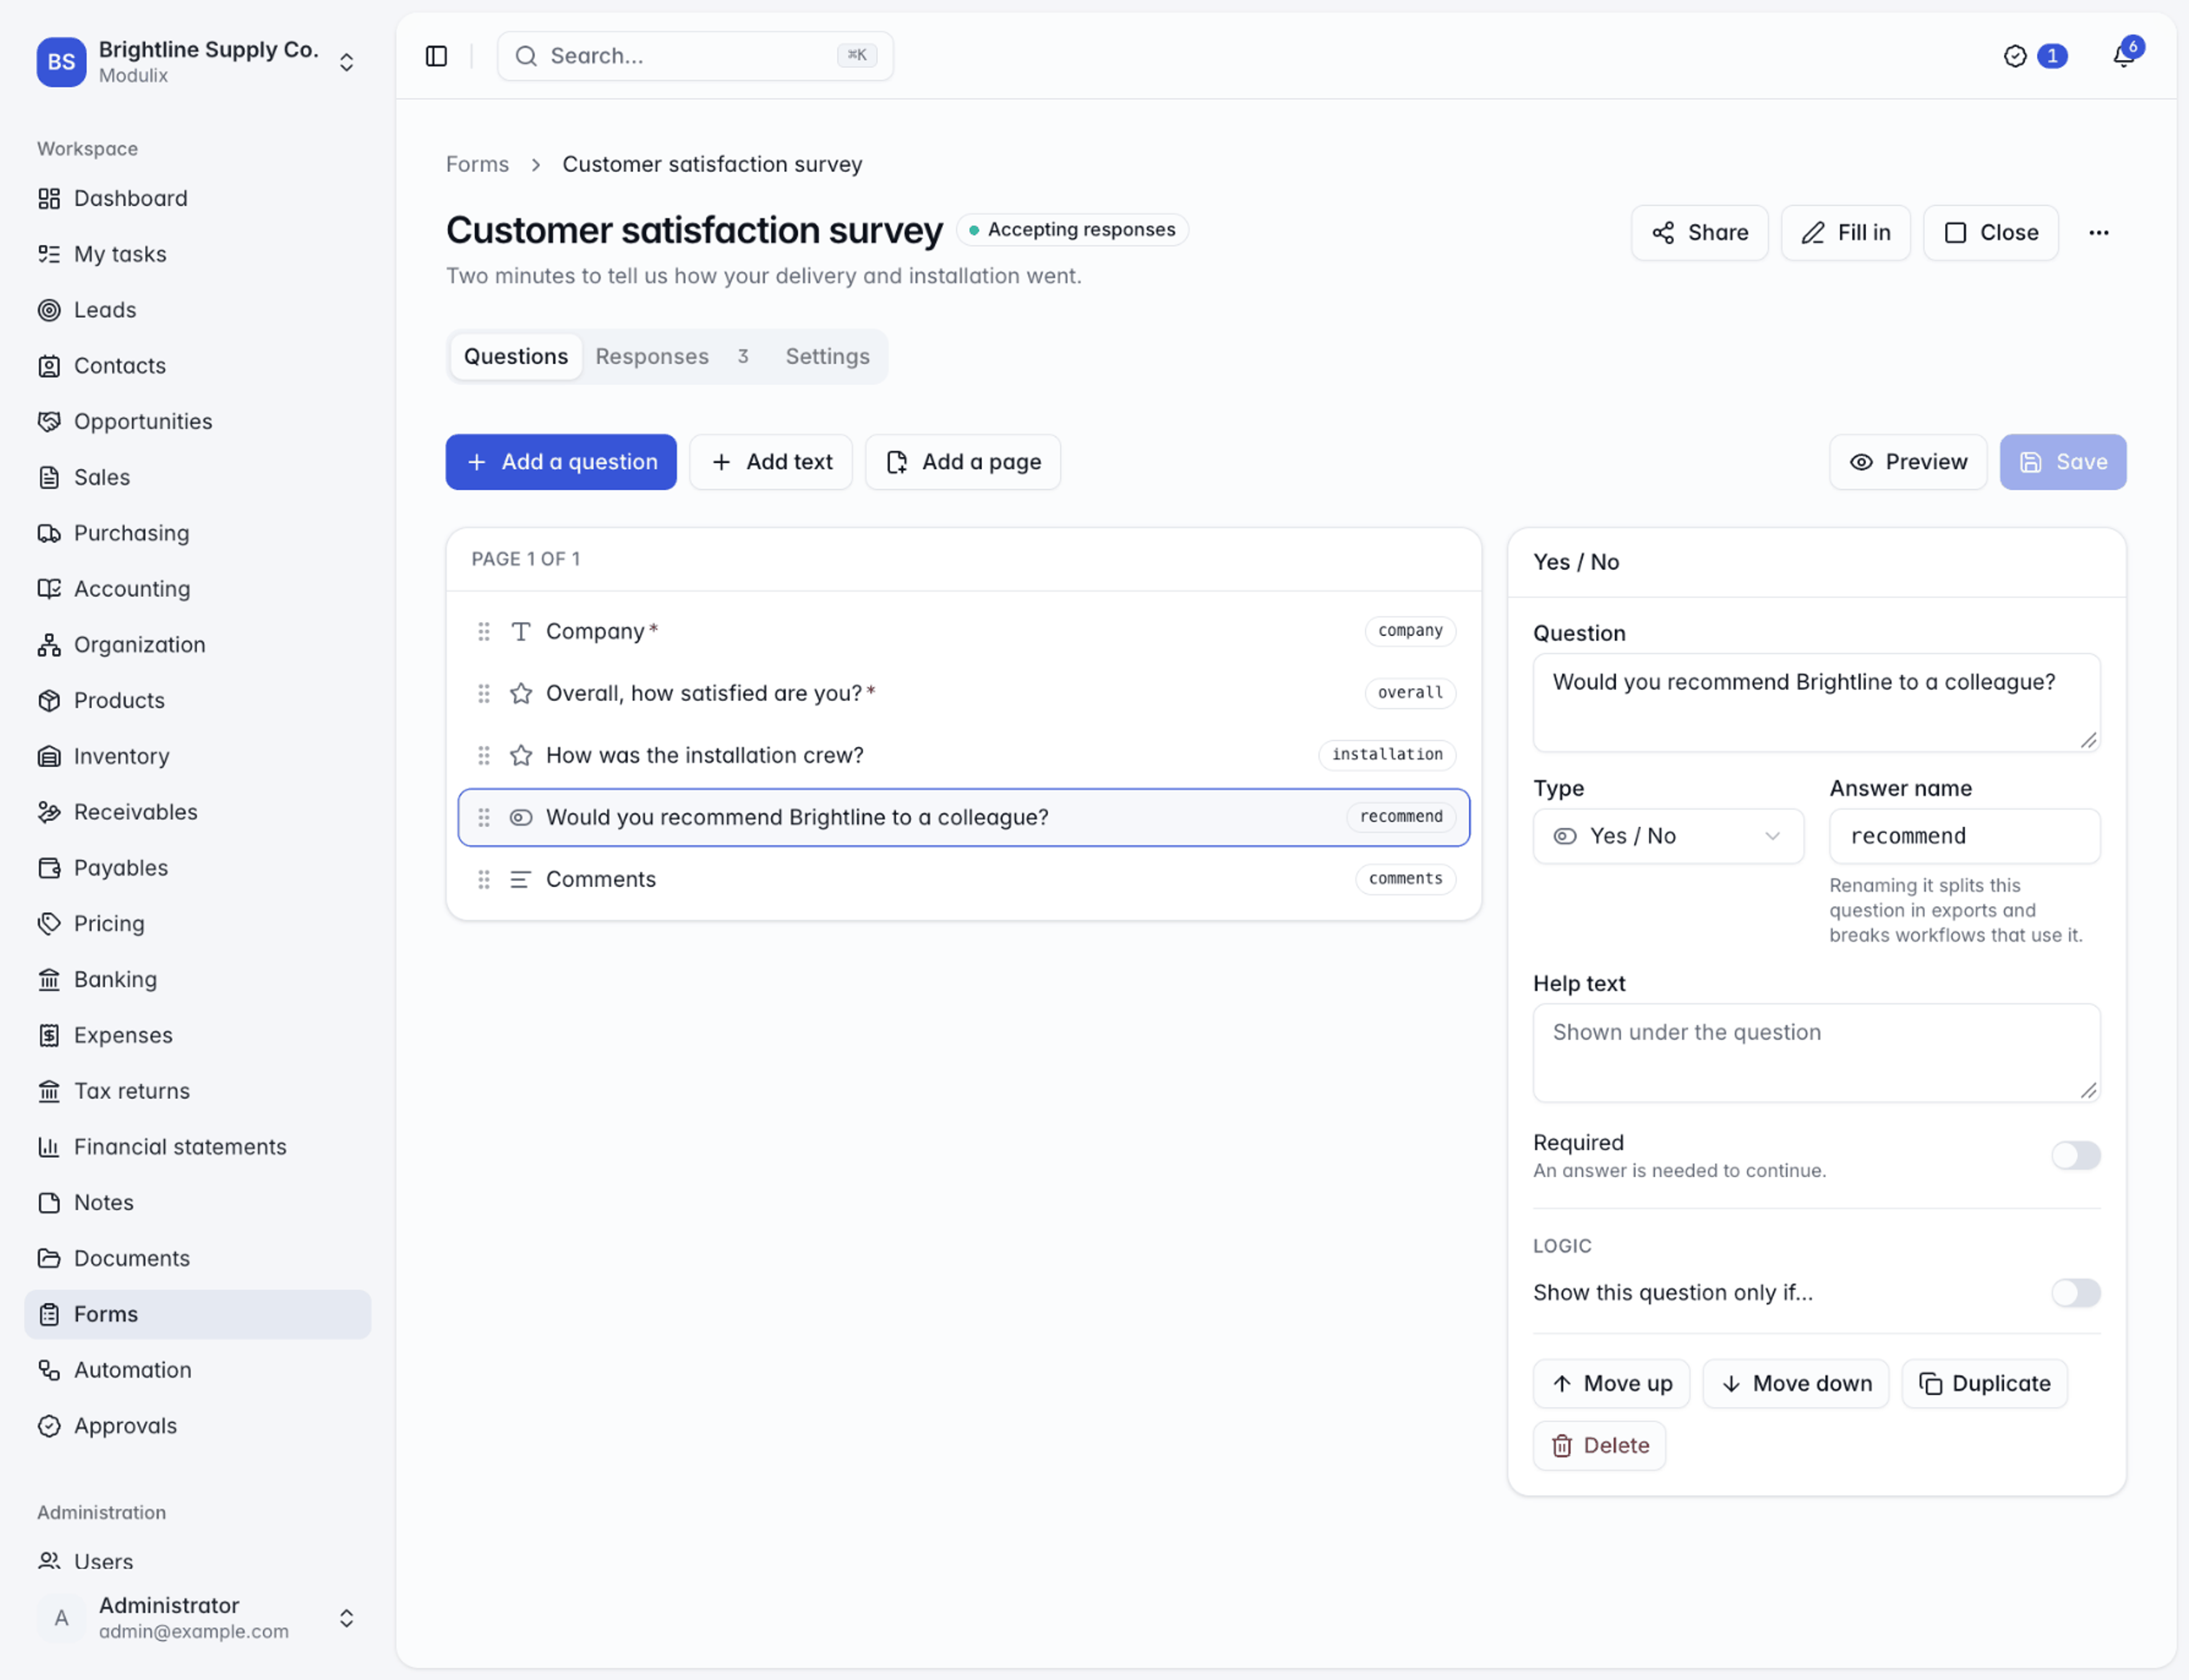
Task: Switch to Settings tab
Action: (827, 357)
